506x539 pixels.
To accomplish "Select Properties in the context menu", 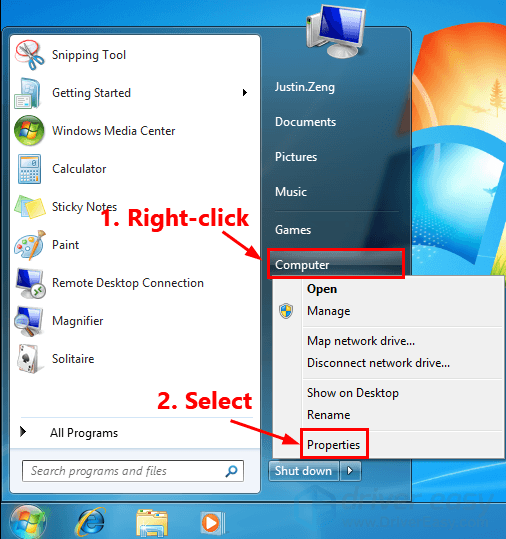I will pos(333,445).
